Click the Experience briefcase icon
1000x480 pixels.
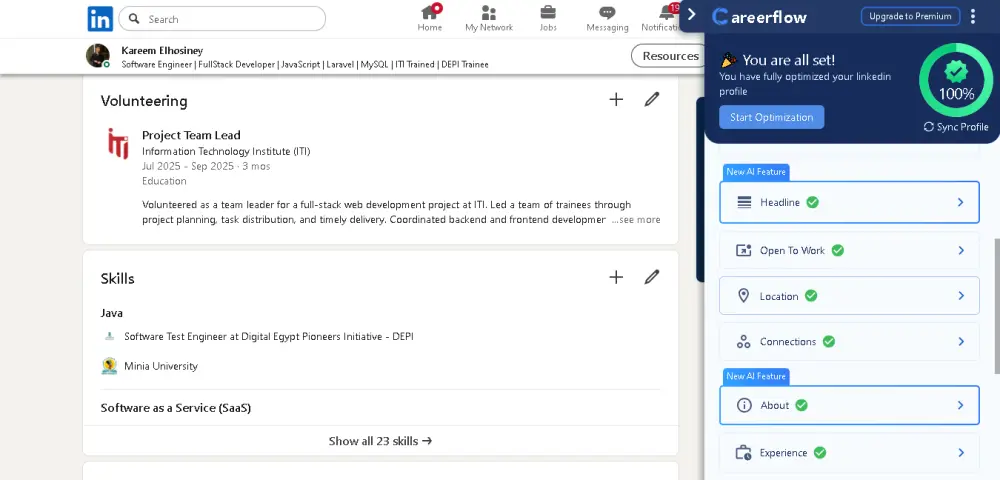[x=744, y=453]
